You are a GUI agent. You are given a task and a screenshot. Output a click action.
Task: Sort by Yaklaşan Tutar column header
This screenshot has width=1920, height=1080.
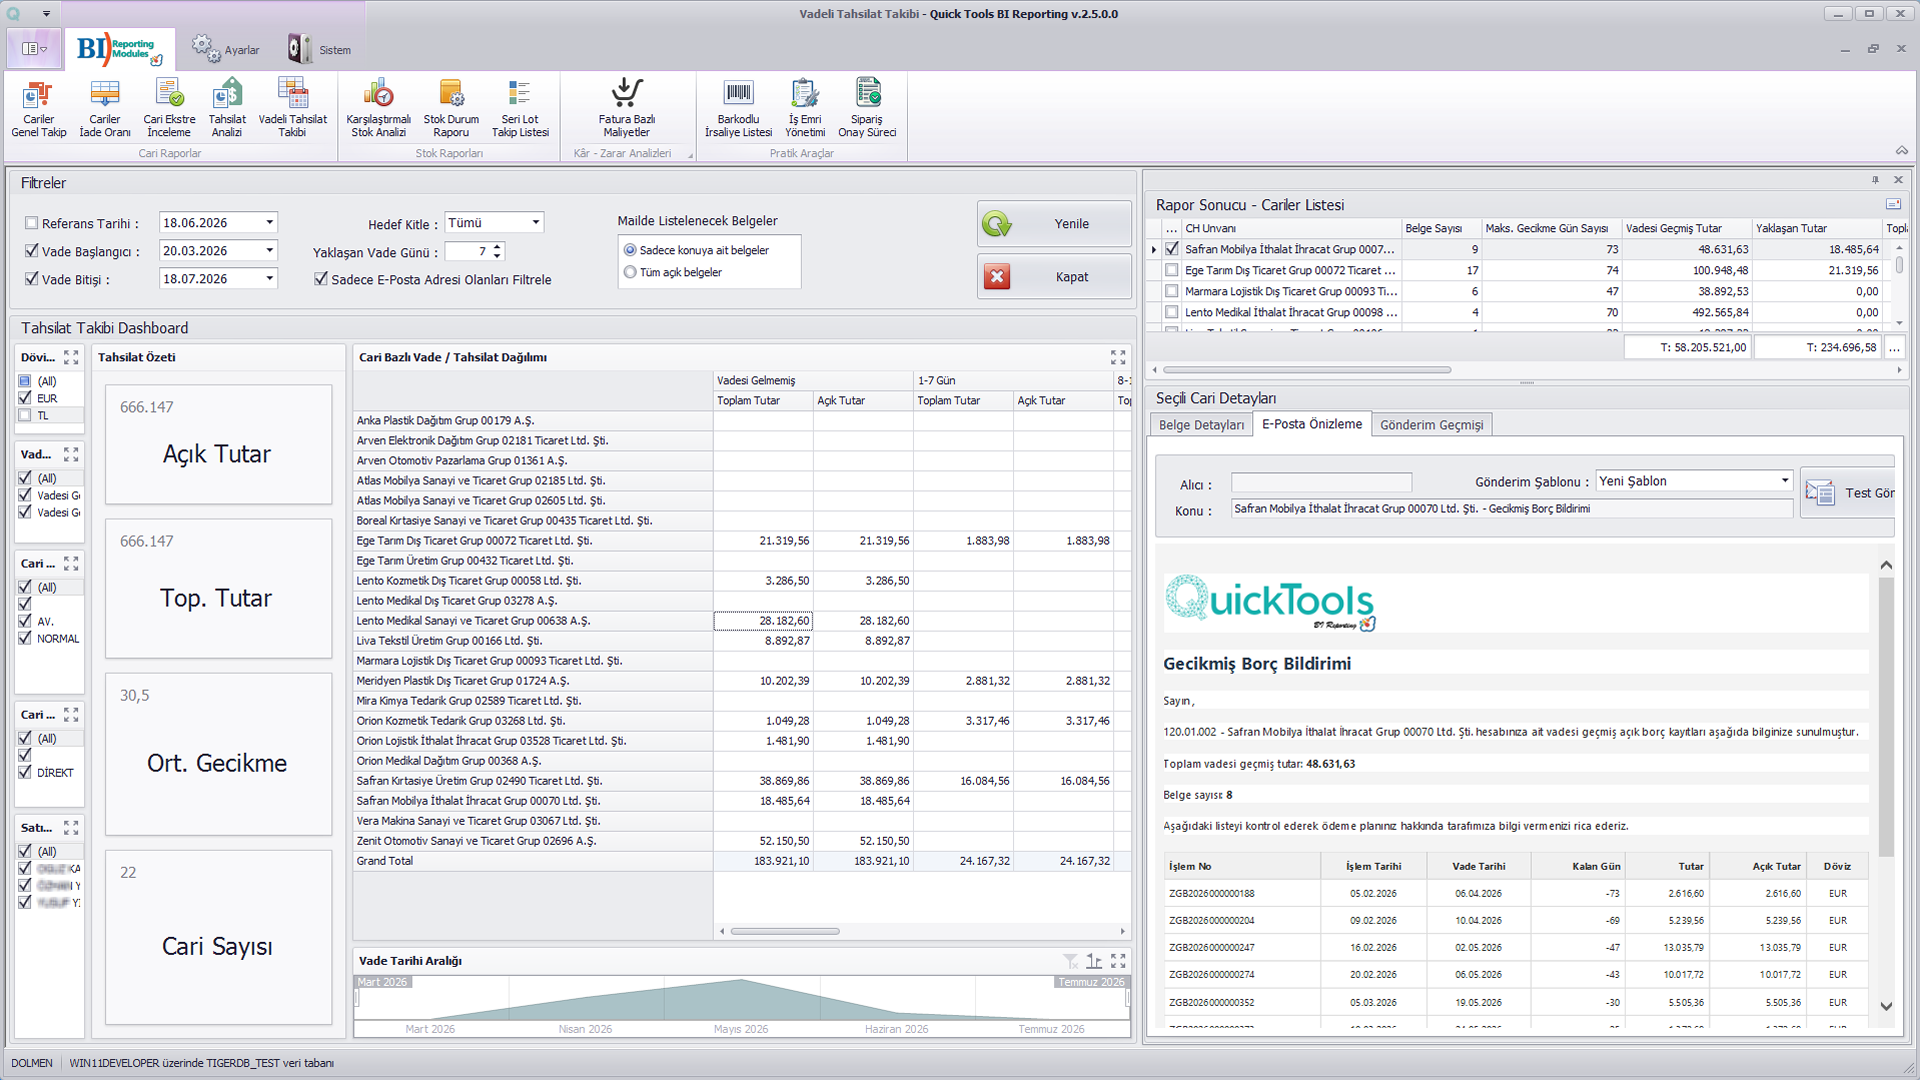pyautogui.click(x=1817, y=228)
